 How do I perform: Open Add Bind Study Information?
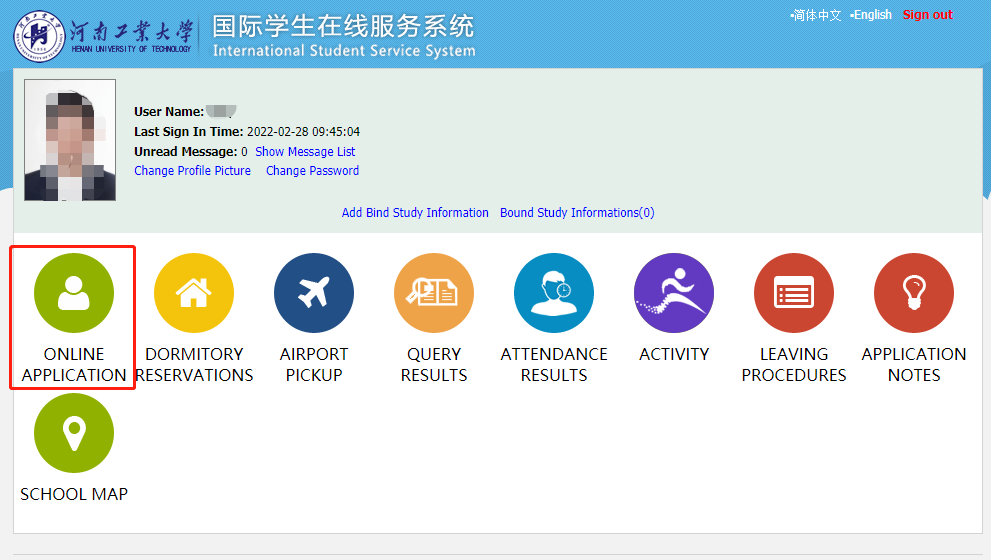click(415, 213)
